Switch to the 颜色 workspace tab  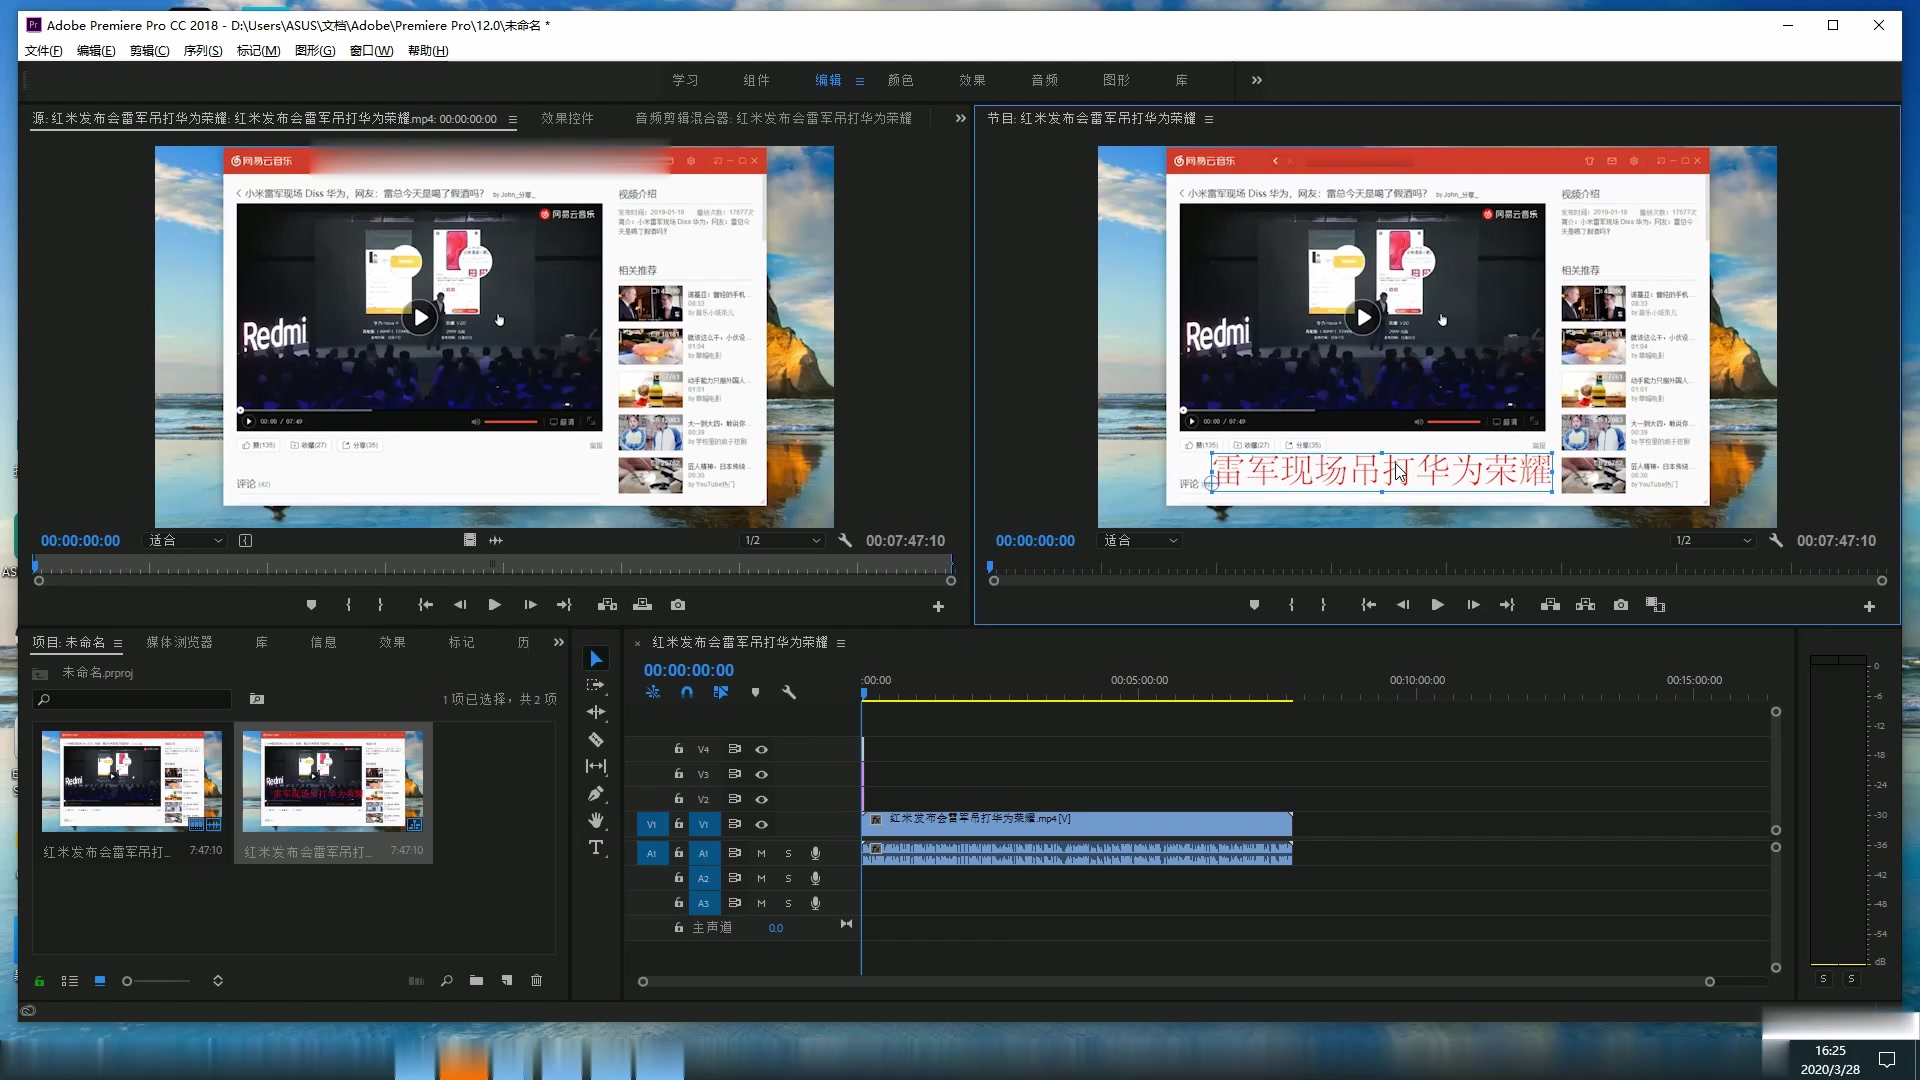[900, 80]
